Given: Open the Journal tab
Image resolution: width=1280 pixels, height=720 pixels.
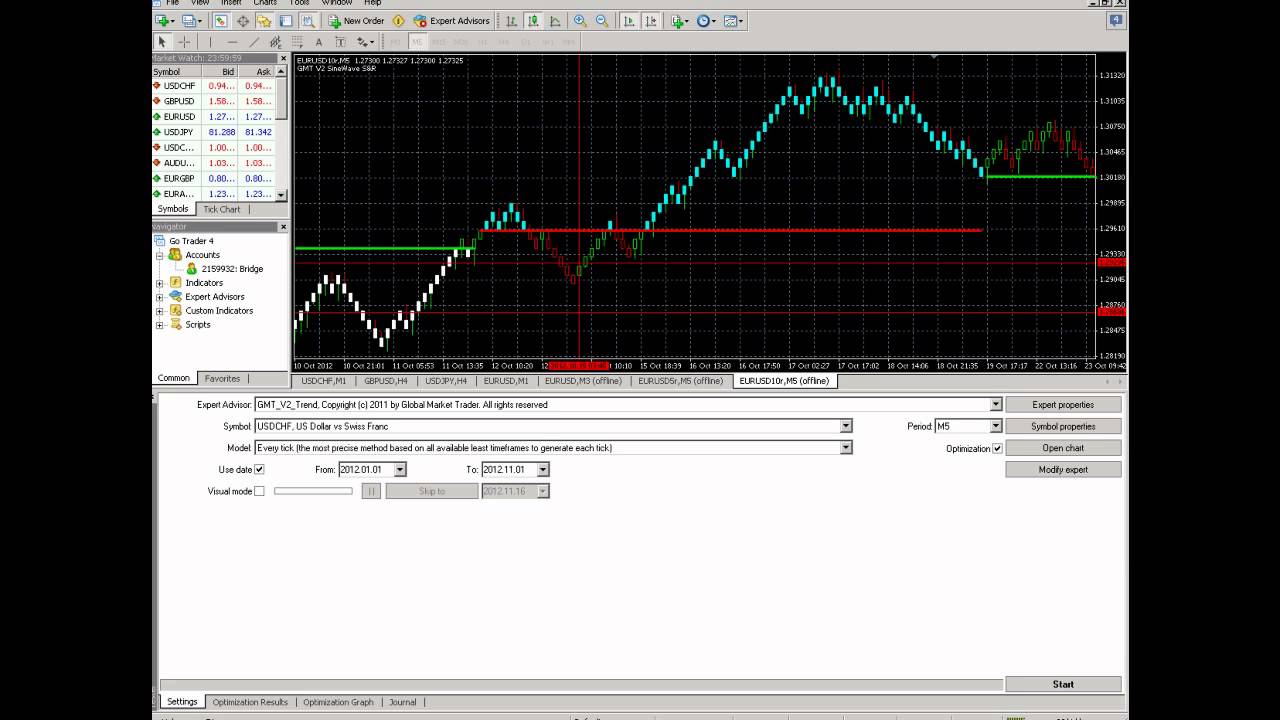Looking at the screenshot, I should (x=403, y=702).
